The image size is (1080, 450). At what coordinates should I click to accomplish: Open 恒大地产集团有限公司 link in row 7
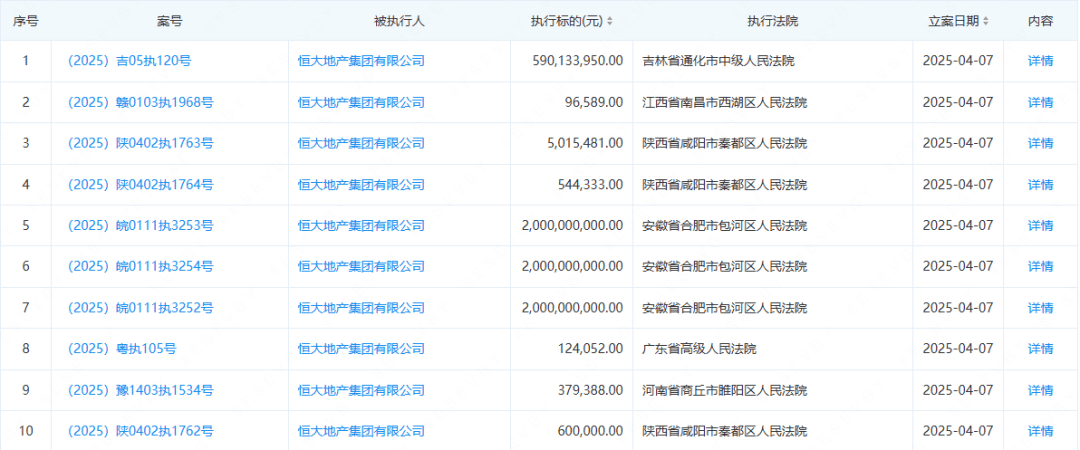[x=361, y=307]
